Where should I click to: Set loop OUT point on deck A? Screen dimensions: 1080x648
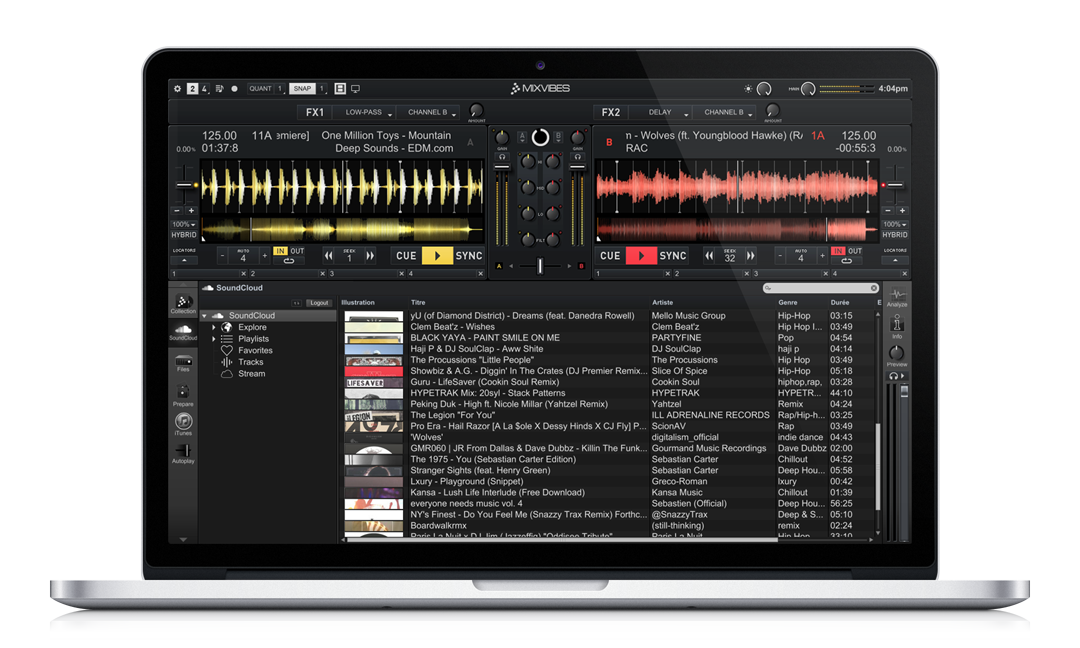pos(297,251)
